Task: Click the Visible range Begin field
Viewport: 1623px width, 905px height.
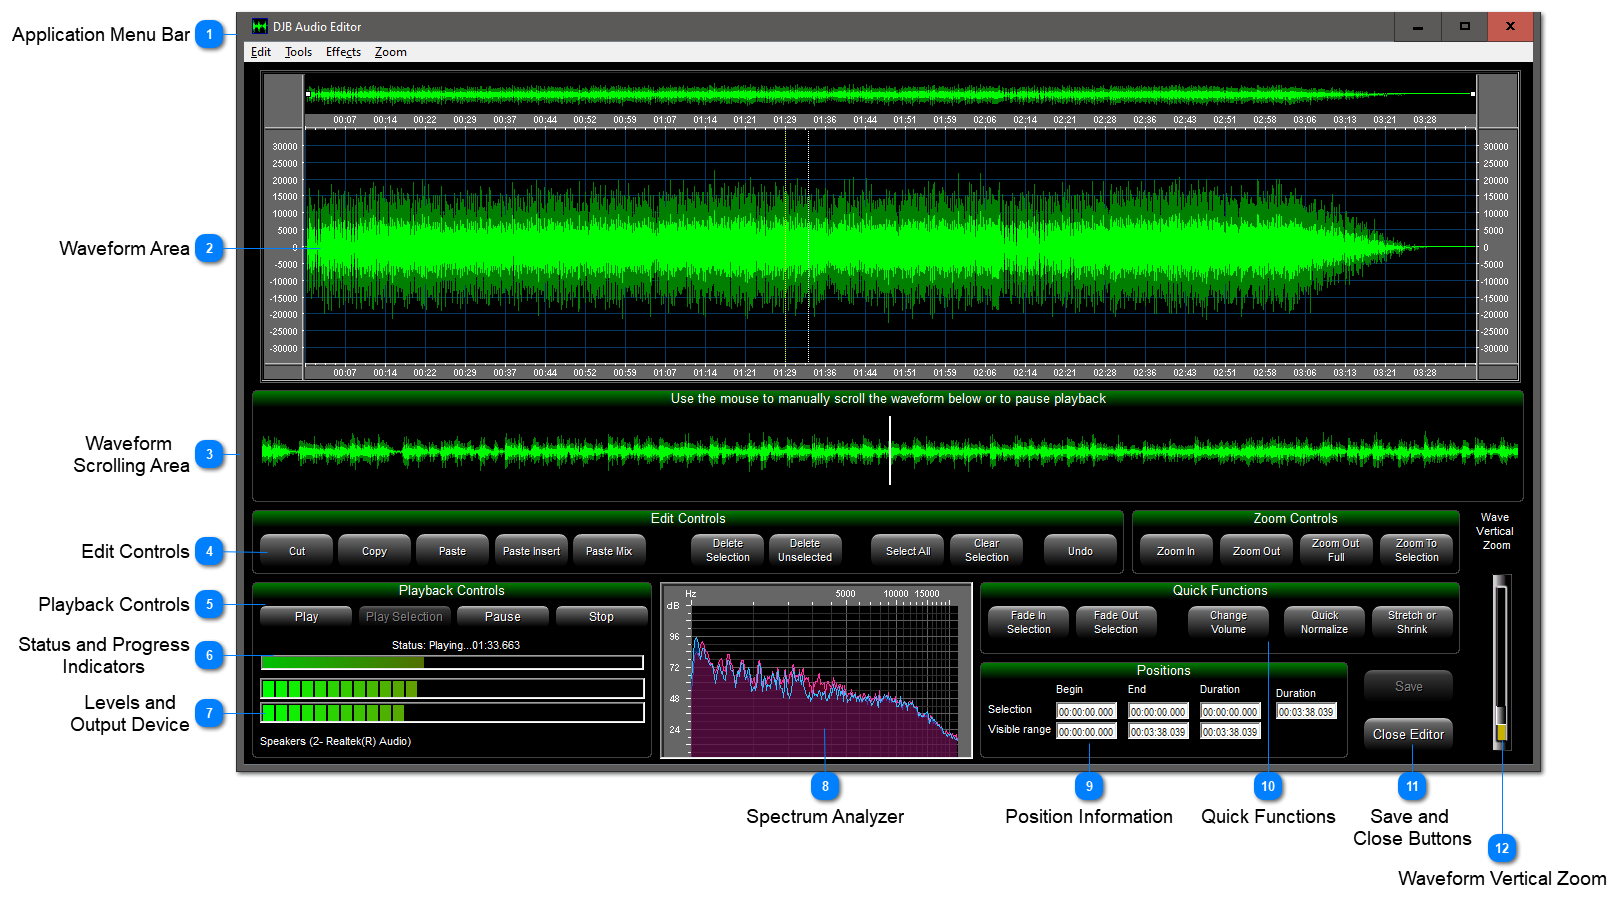Action: coord(1086,732)
